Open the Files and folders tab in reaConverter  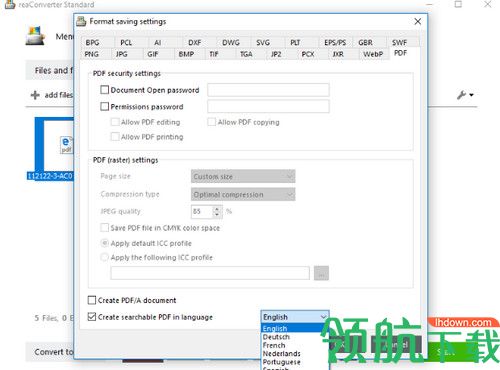click(50, 70)
